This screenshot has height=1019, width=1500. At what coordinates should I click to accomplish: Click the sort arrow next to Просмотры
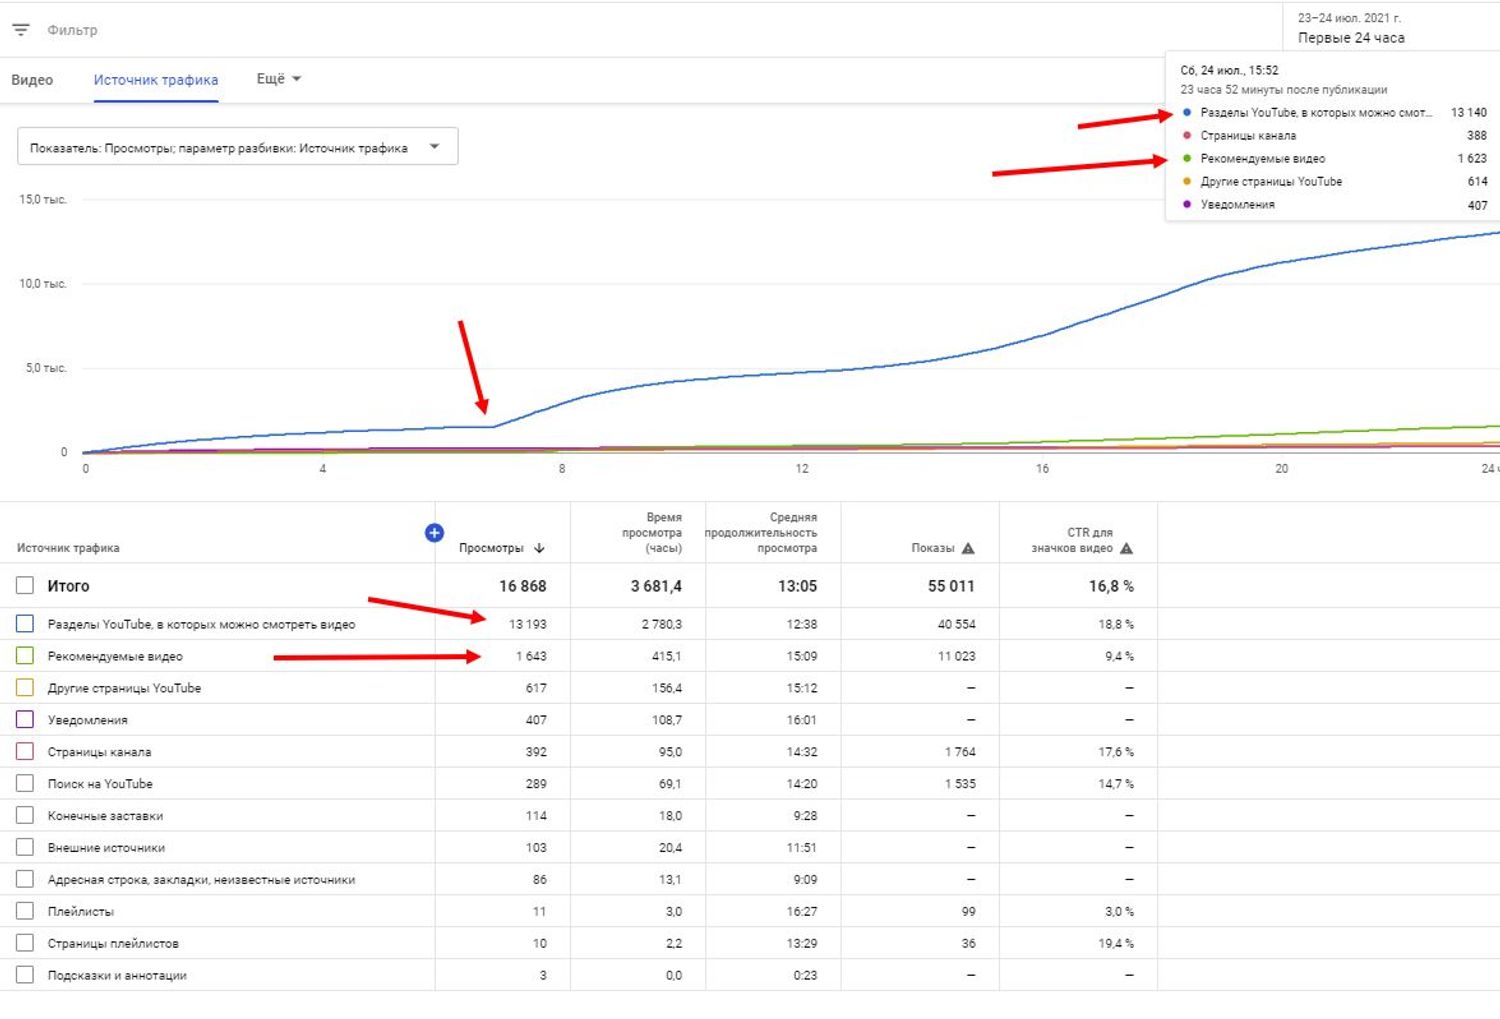point(539,548)
